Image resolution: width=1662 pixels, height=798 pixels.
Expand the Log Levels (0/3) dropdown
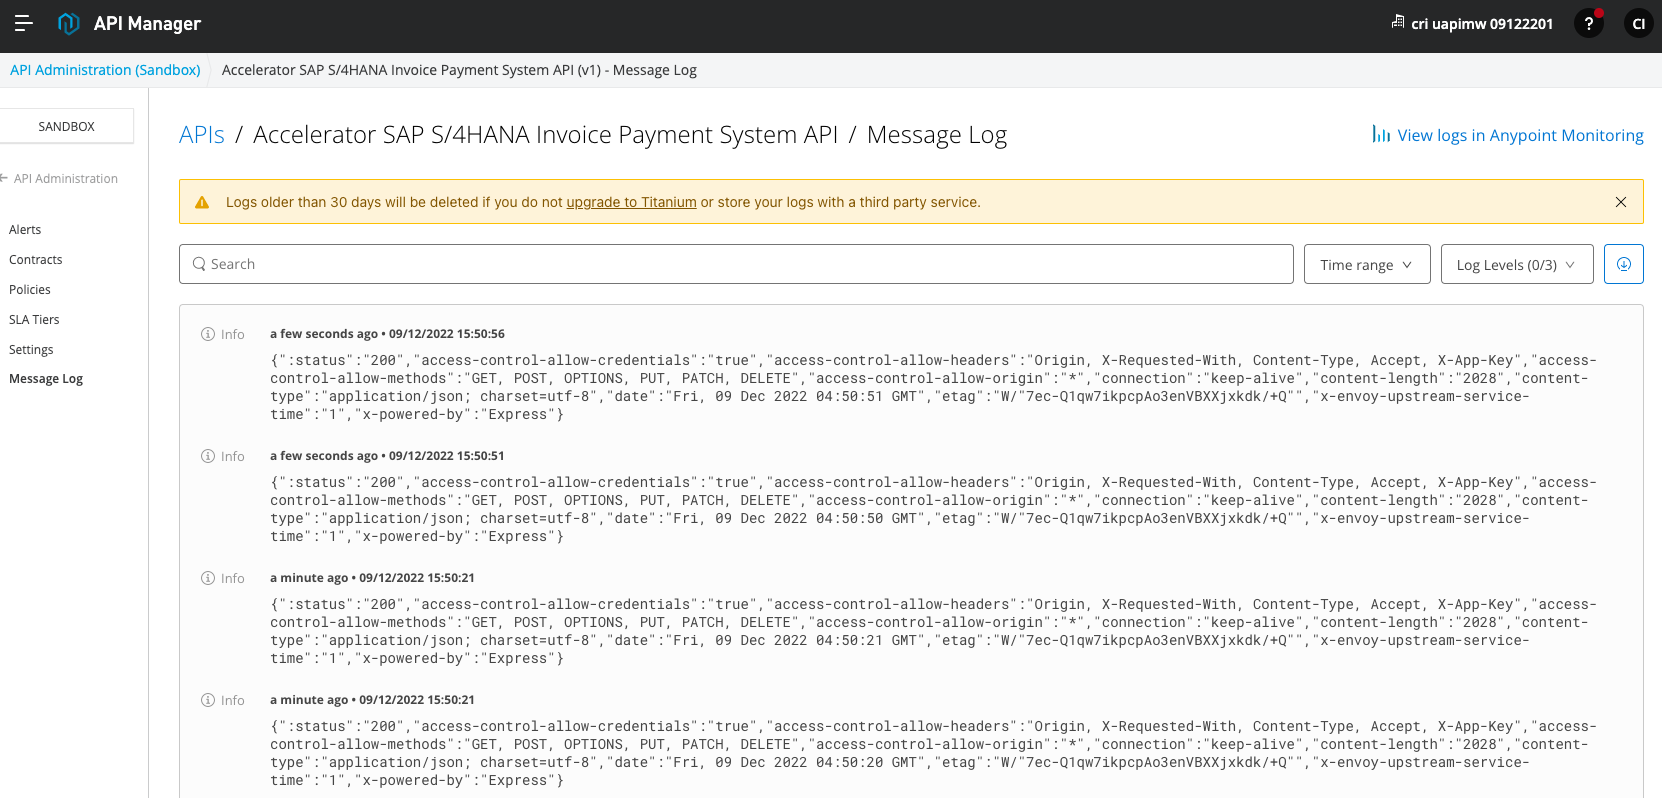coord(1517,264)
